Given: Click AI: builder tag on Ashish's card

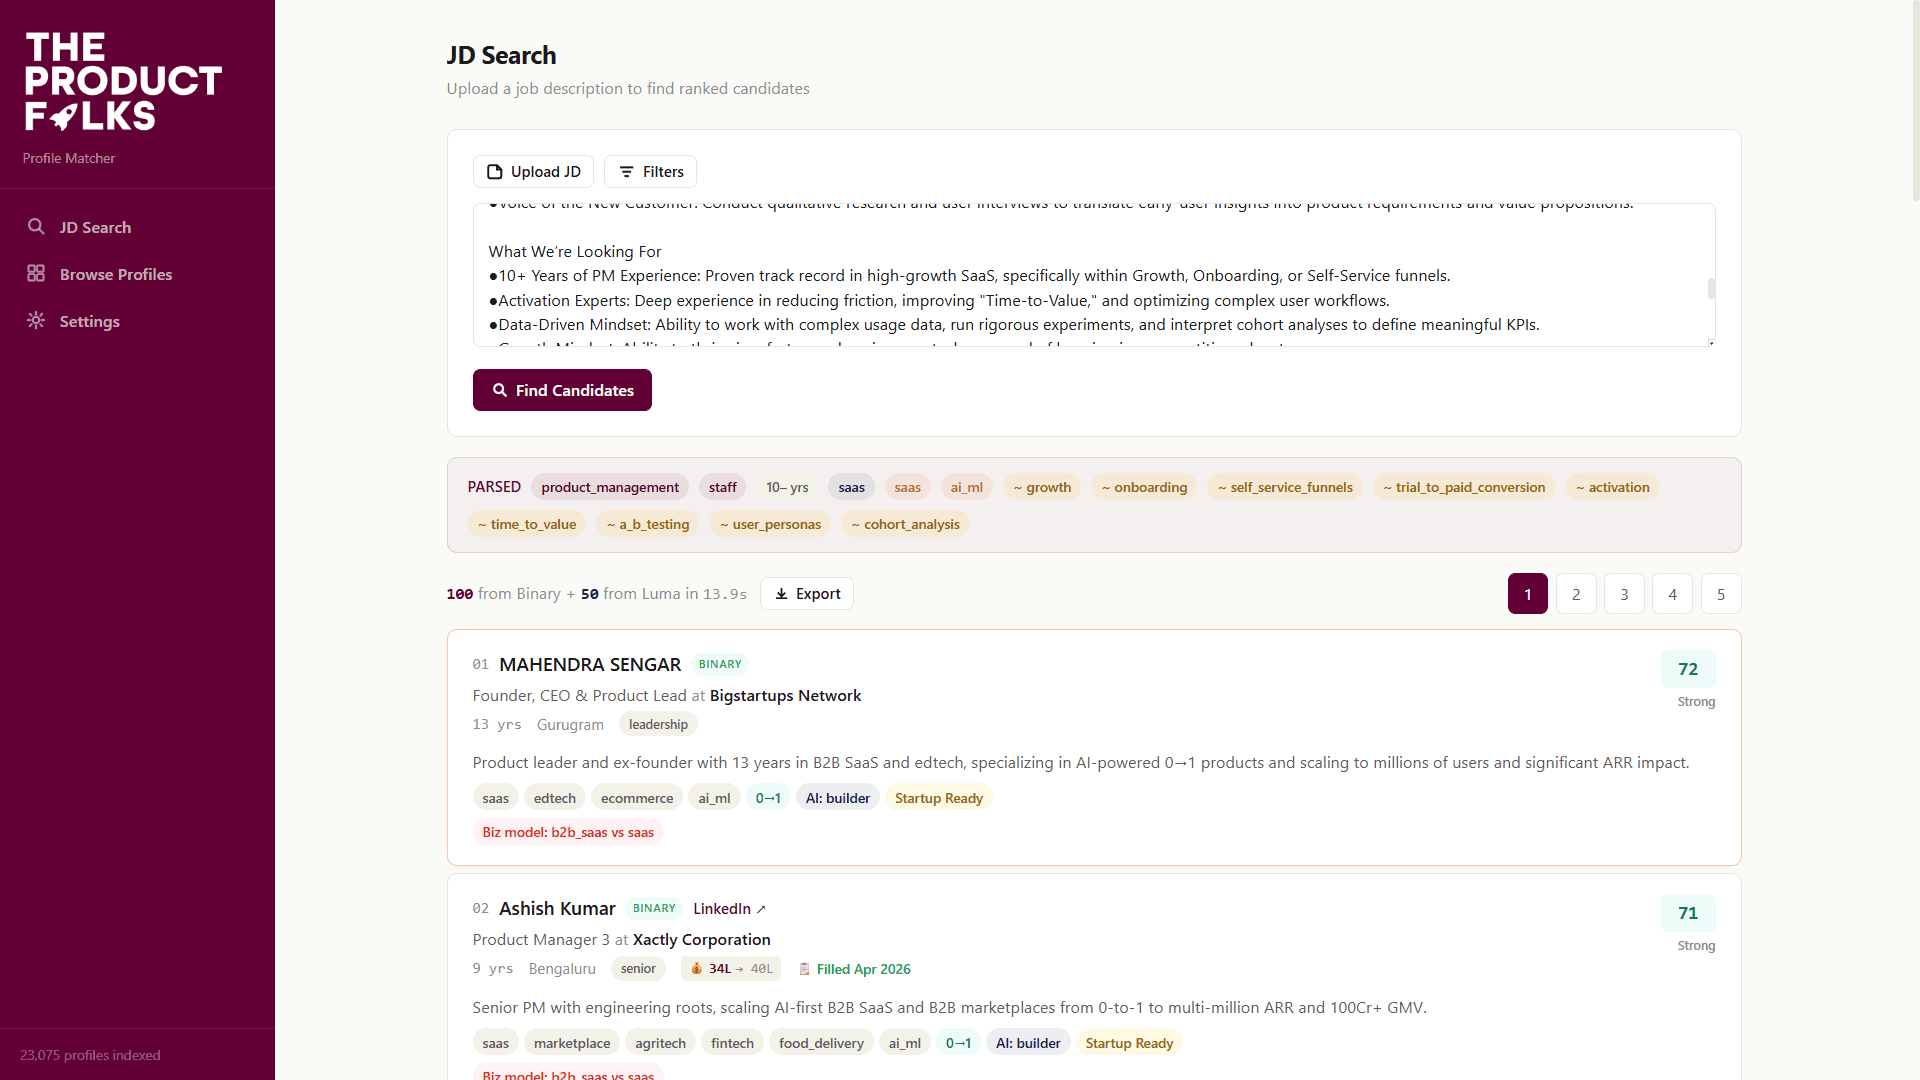Looking at the screenshot, I should [1028, 1043].
